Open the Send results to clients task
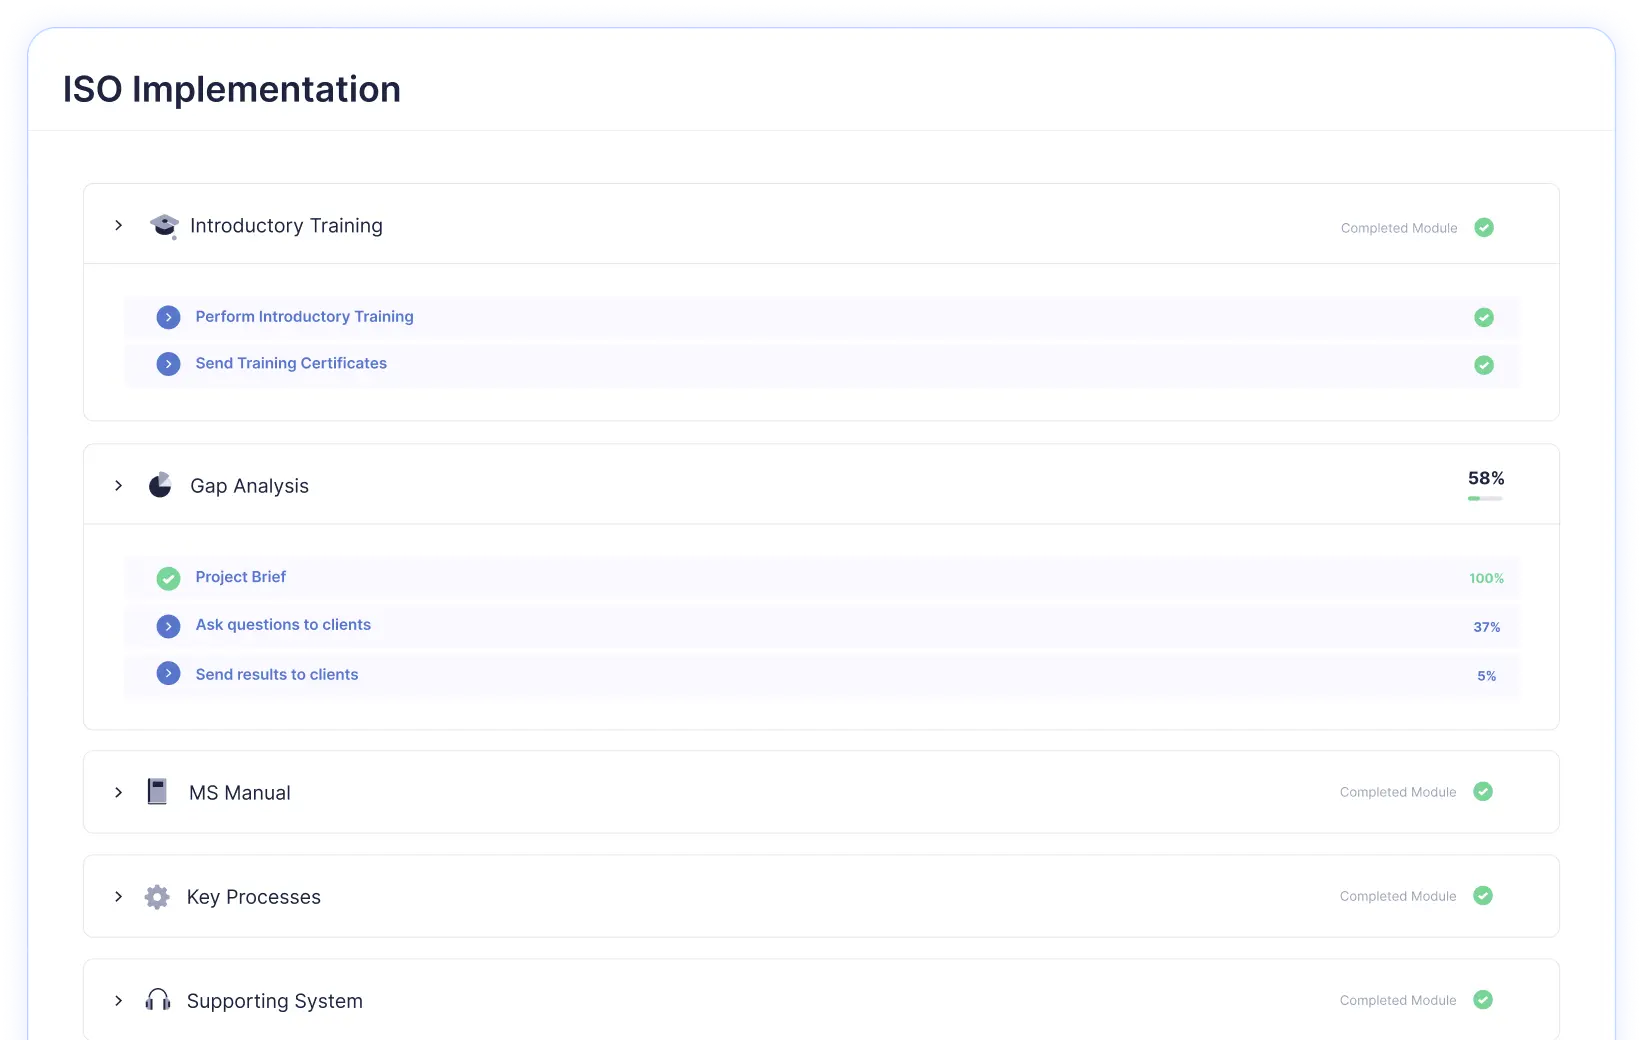 tap(276, 673)
